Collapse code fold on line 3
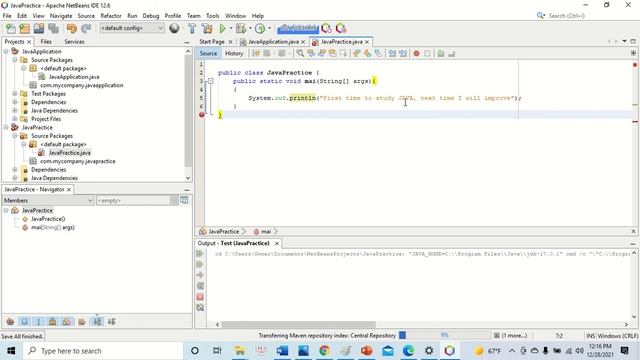This screenshot has height=360, width=640. point(210,81)
